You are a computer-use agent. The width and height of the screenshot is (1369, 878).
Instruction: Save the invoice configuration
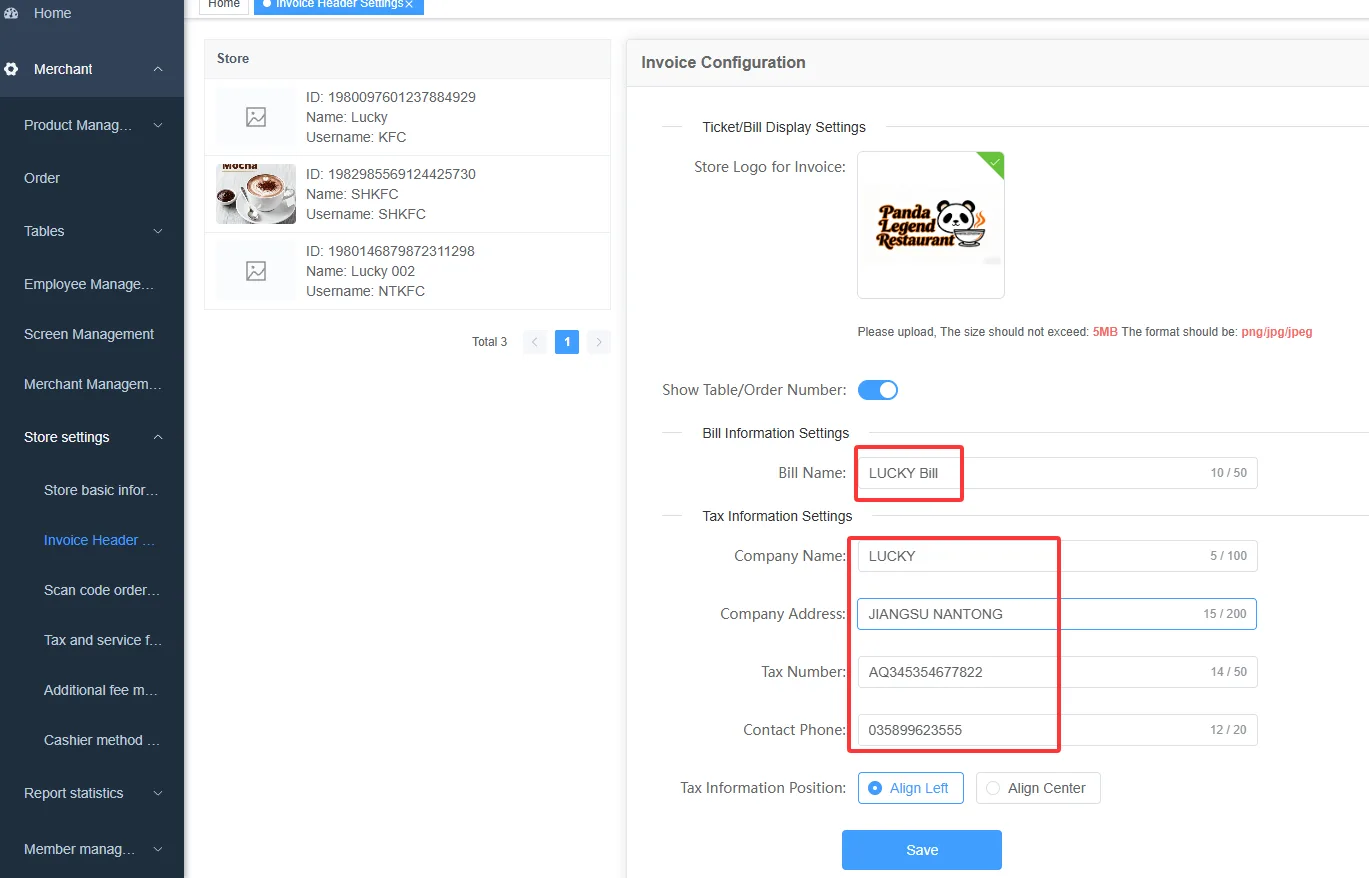(922, 850)
